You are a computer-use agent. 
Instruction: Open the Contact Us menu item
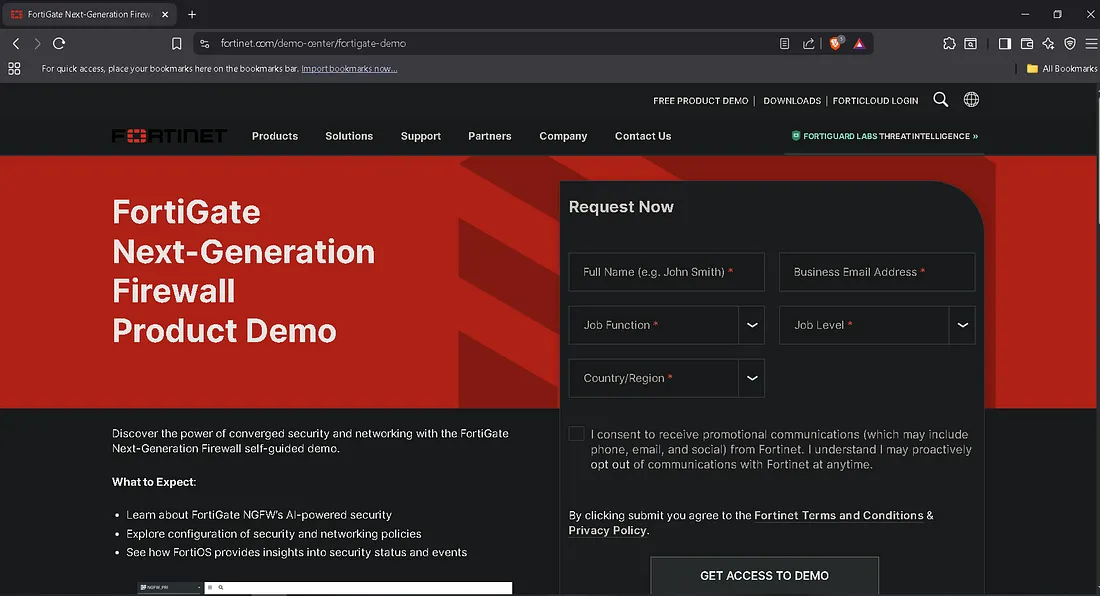tap(643, 136)
